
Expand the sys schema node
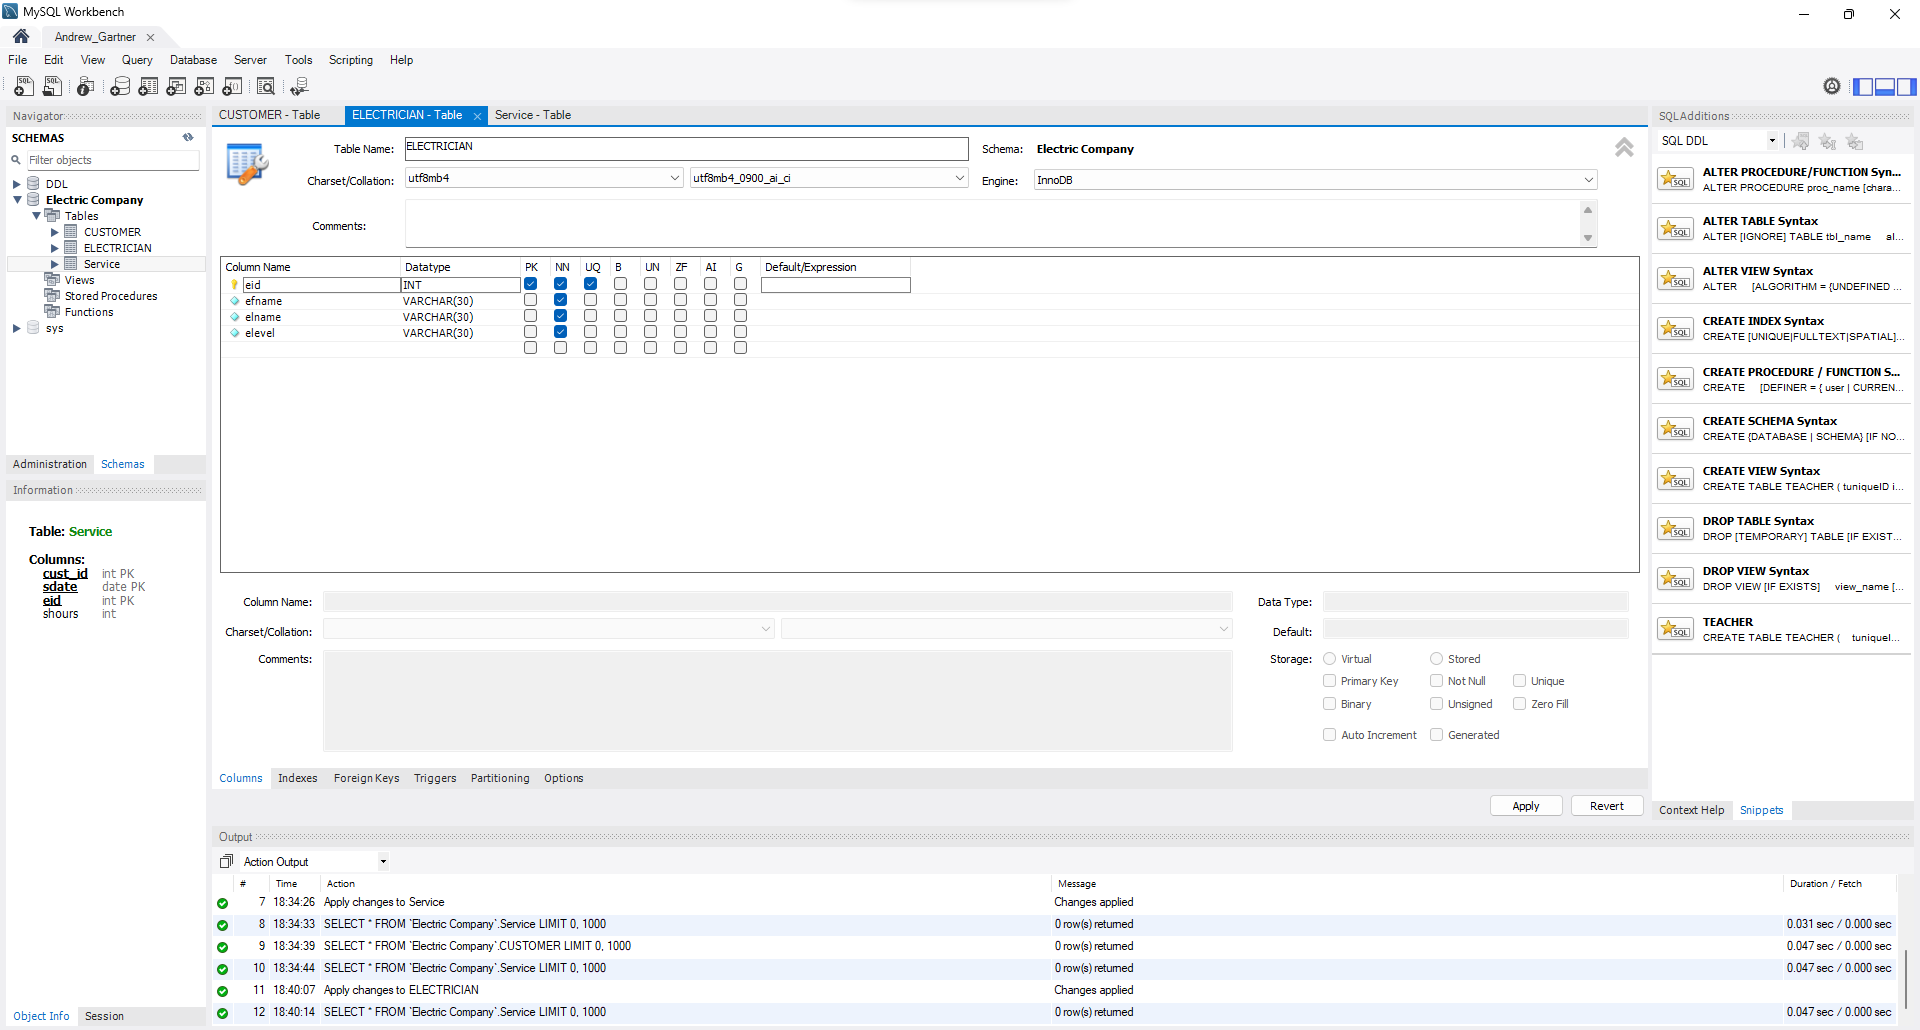(x=17, y=328)
